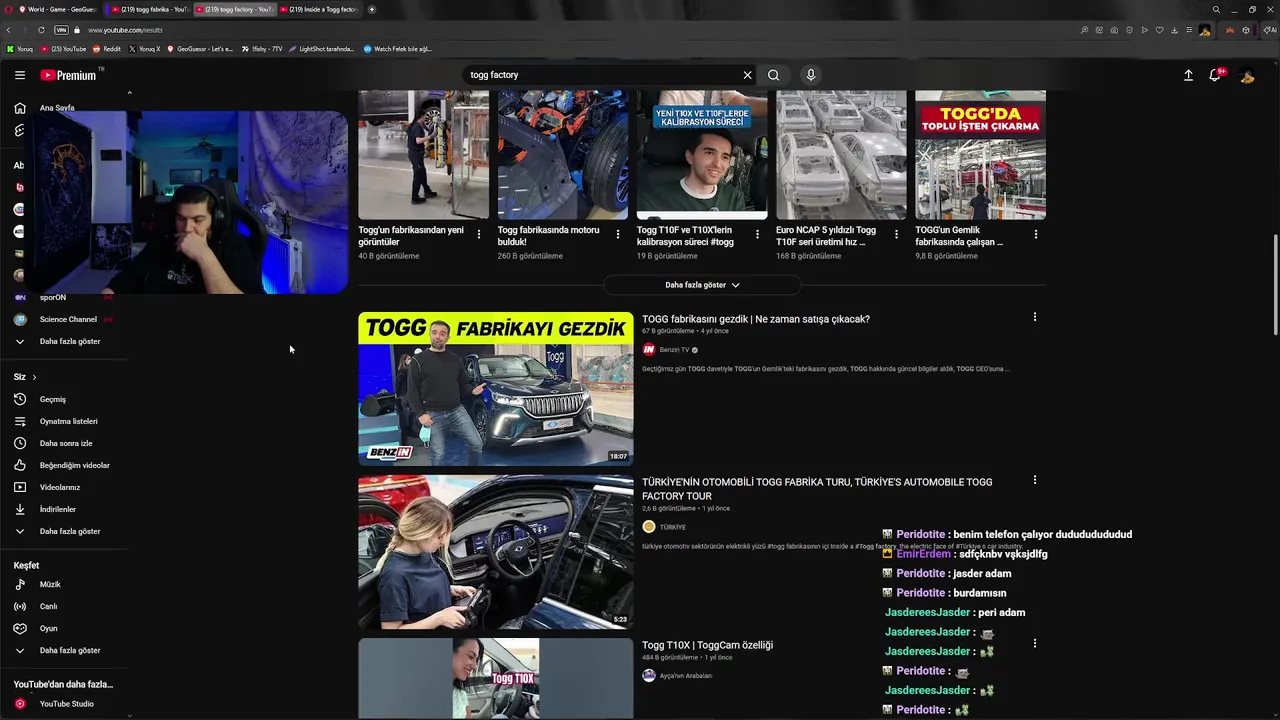1280x720 pixels.
Task: Open TÜRKİYE'NİN OTOMOBİLİ TOGG FABRİKA TURU title
Action: (x=817, y=489)
